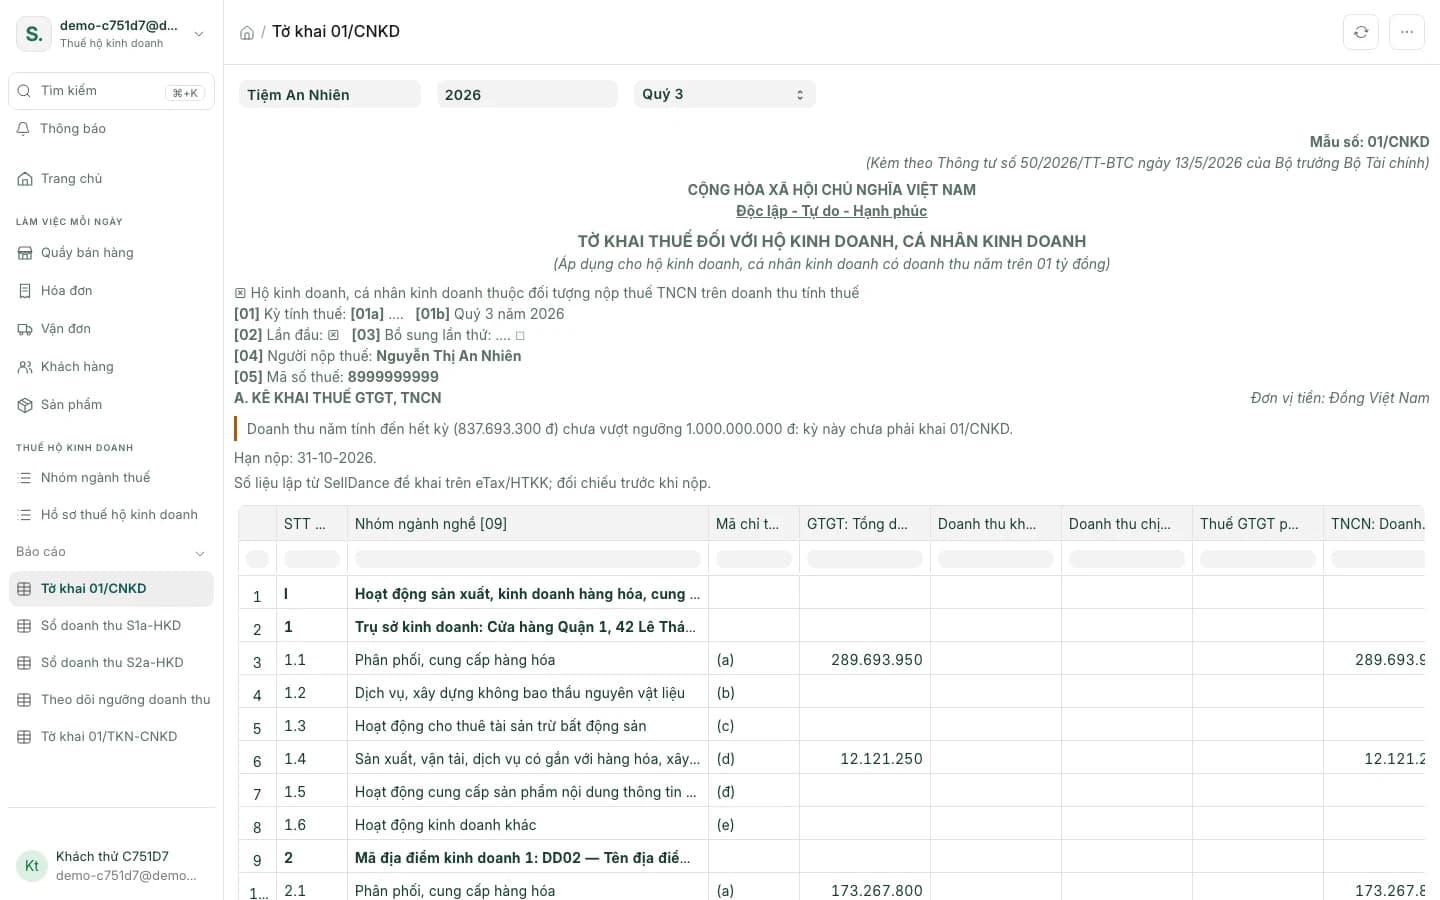
Task: Open Sổ doanh thu S1a-HKD report
Action: (111, 626)
